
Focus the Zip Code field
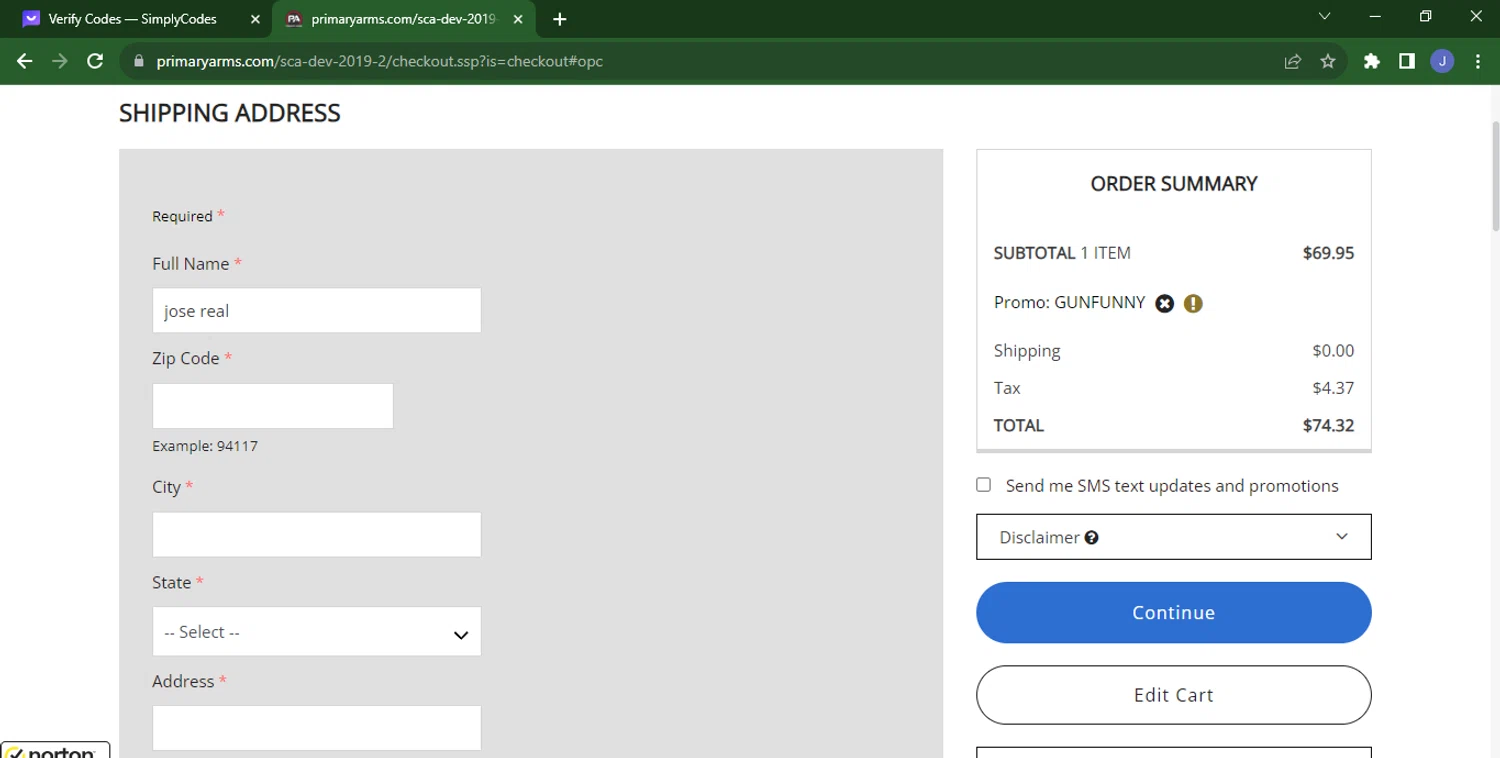point(273,406)
